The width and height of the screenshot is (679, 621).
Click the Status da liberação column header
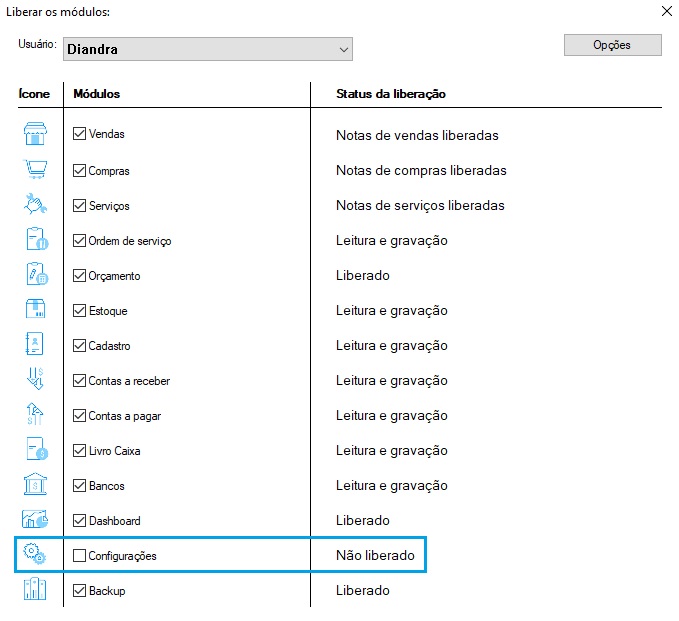click(x=390, y=94)
